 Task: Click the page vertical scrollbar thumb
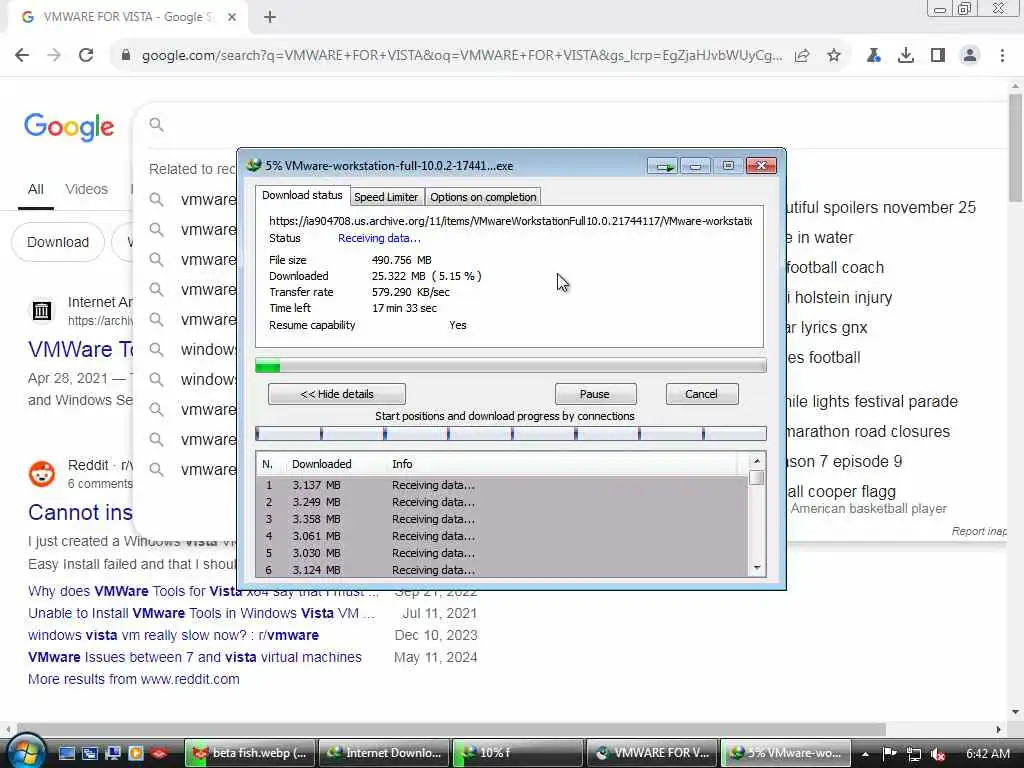pos(1015,147)
